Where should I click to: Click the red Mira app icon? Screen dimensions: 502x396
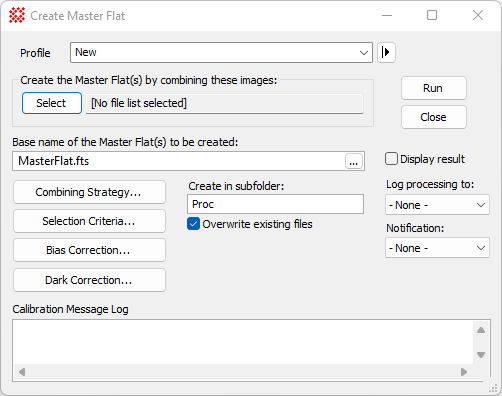click(x=17, y=15)
